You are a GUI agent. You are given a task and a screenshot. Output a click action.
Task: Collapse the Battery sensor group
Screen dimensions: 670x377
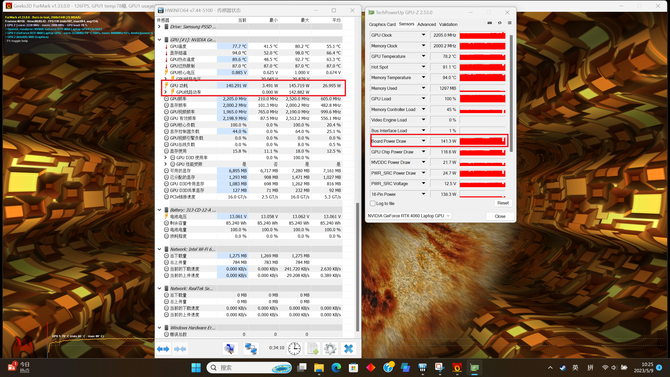tap(159, 210)
